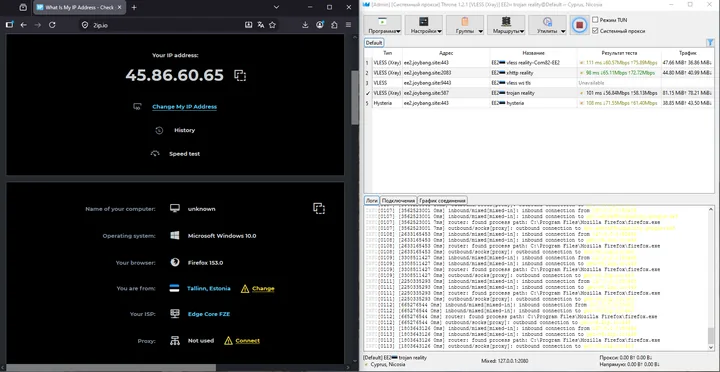Image resolution: width=720 pixels, height=372 pixels.
Task: Click the Change My IP Address link
Action: 184,107
